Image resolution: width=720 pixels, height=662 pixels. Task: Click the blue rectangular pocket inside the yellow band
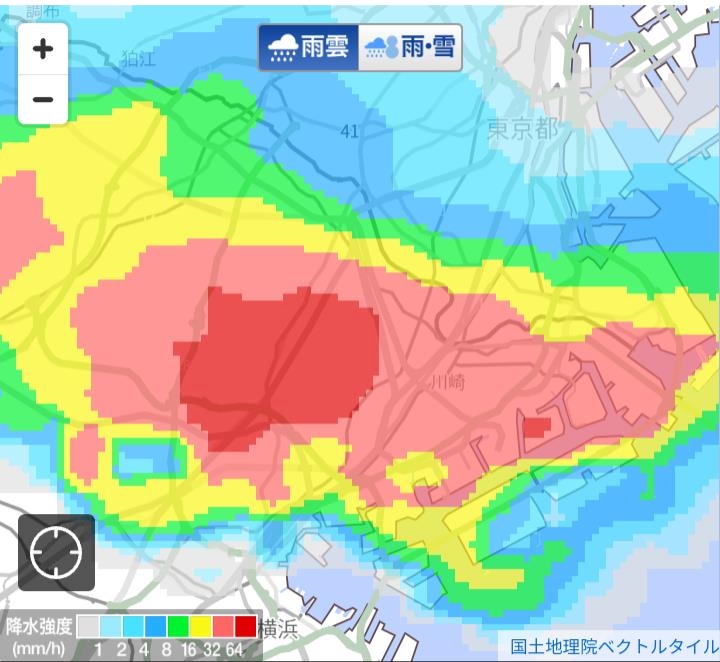(150, 459)
